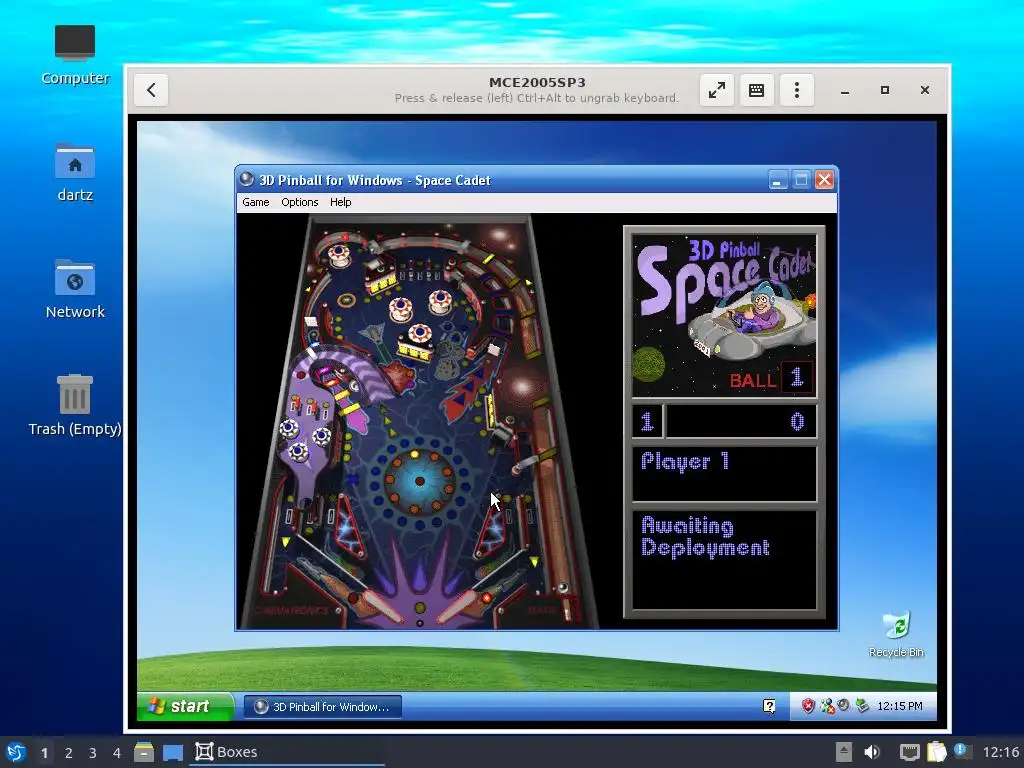The width and height of the screenshot is (1024, 768).
Task: Click the XP network connection tray icon
Action: coord(827,706)
